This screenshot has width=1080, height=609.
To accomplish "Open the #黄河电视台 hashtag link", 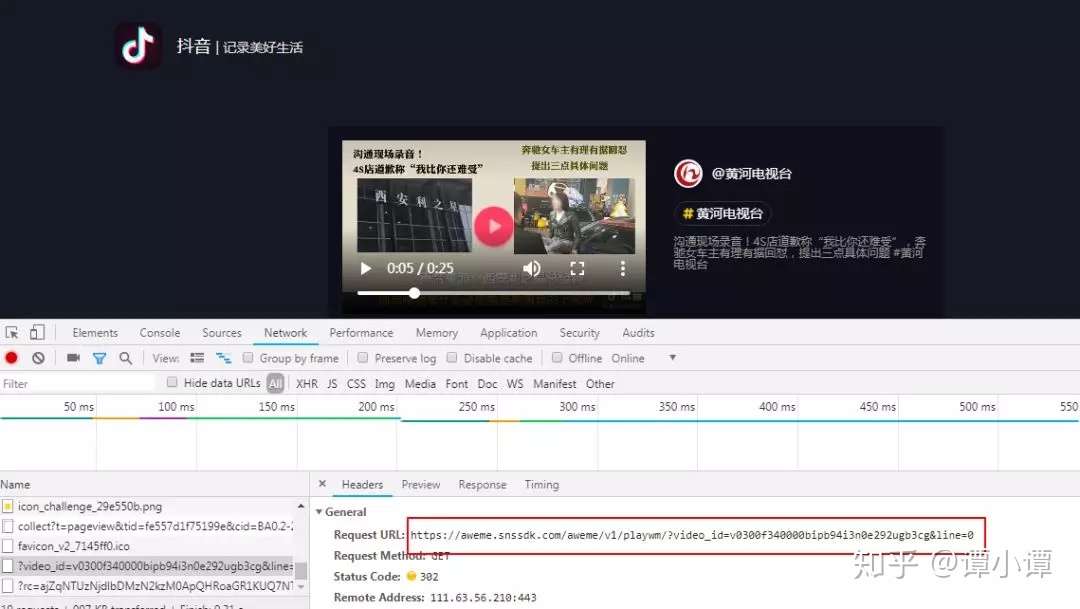I will (722, 213).
